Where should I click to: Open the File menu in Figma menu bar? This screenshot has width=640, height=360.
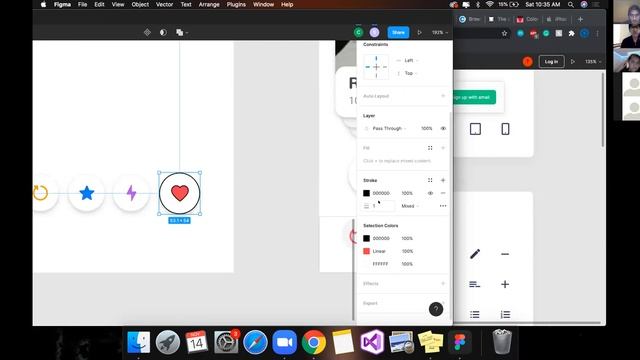(x=82, y=4)
